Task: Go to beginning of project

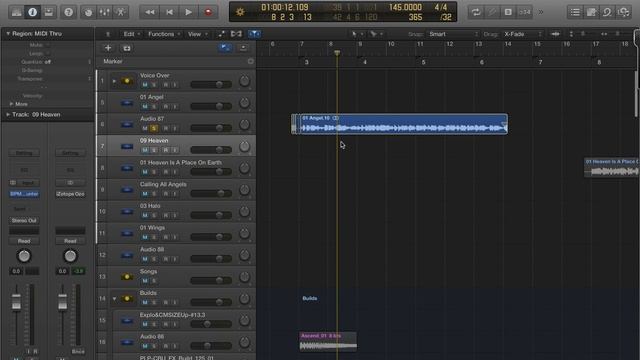Action: (169, 12)
